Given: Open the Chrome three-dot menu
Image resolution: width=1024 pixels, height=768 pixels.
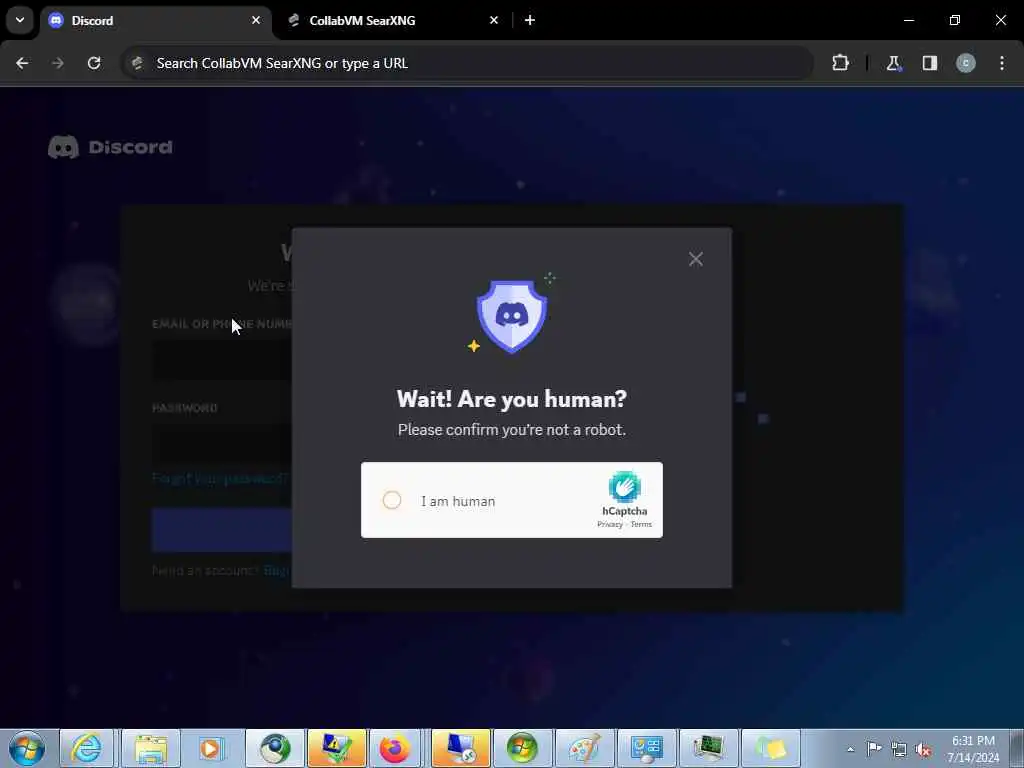Looking at the screenshot, I should [x=1002, y=63].
